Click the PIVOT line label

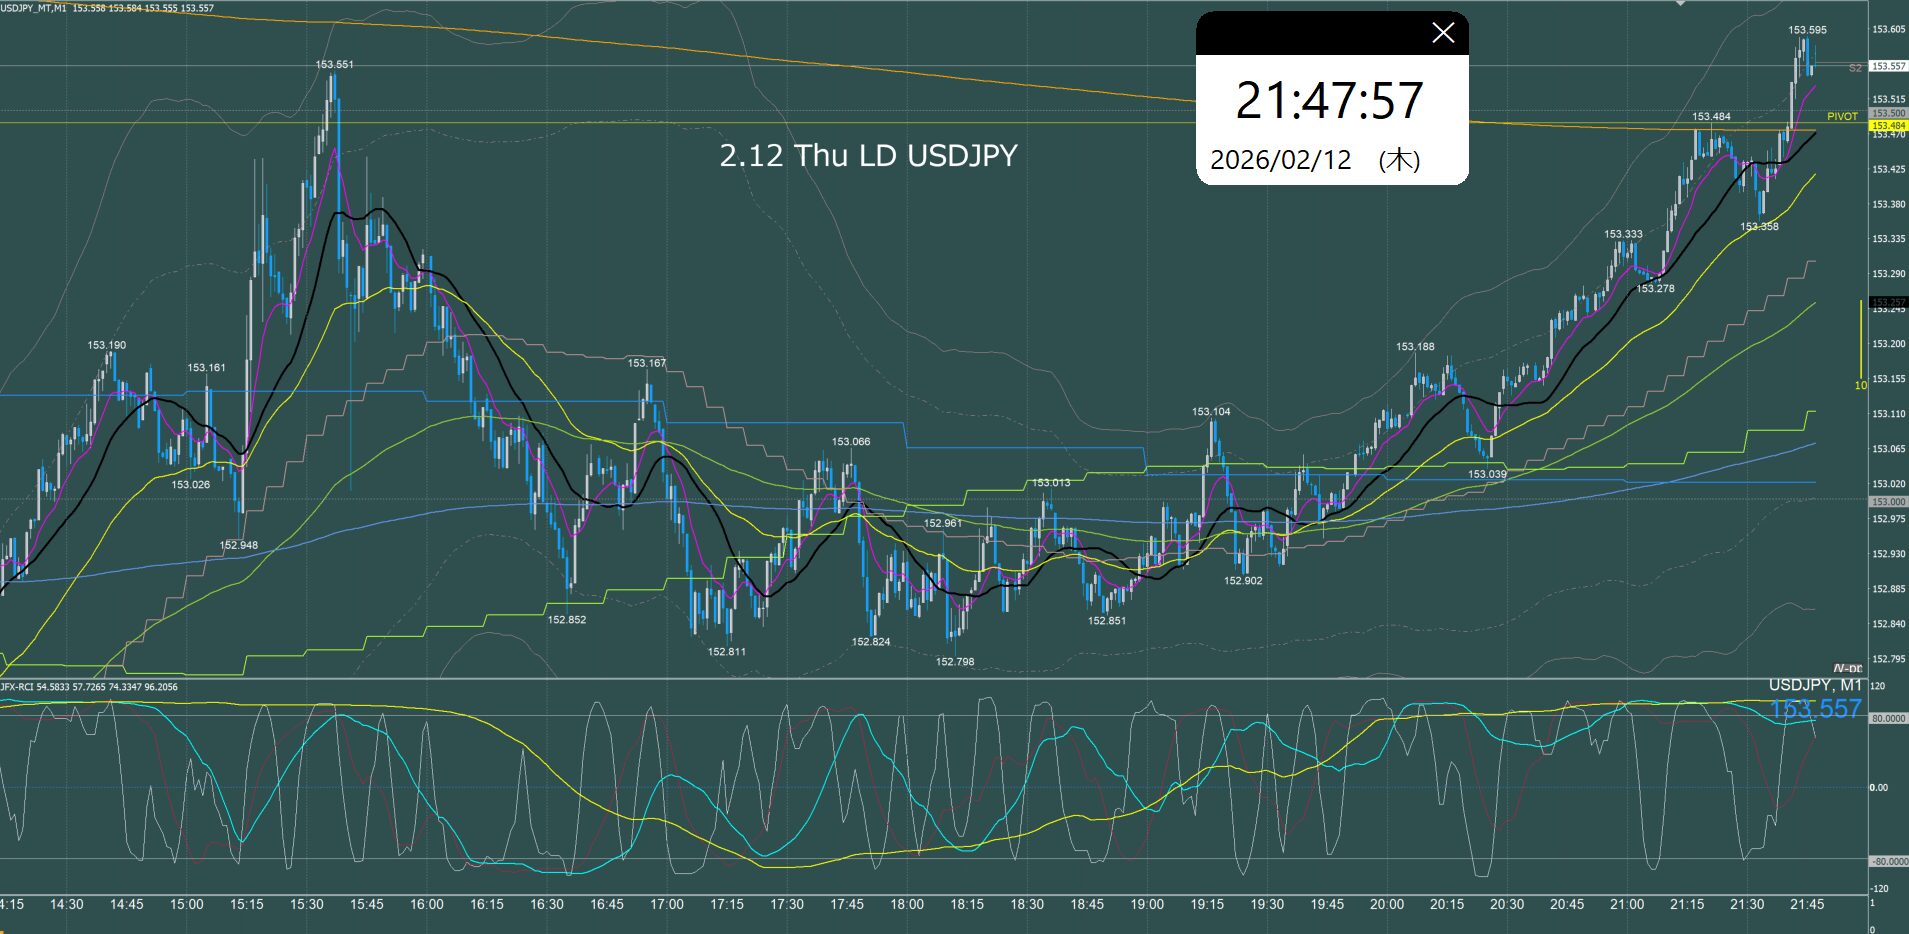coord(1842,117)
